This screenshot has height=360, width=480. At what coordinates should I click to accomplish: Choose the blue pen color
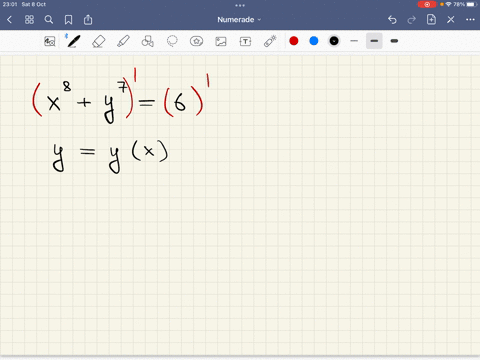tap(314, 41)
